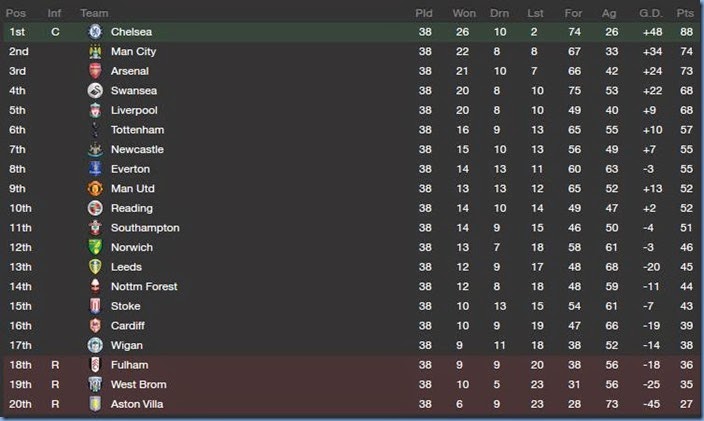Screen dimensions: 704x421
Task: Click the Man City club badge
Action: (95, 52)
